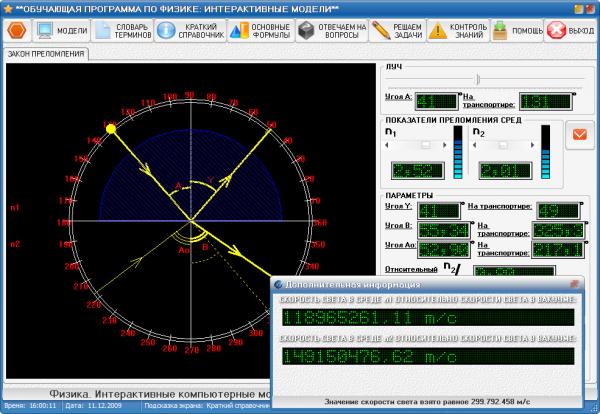Click the Угол A label
The image size is (600, 414).
(x=399, y=96)
